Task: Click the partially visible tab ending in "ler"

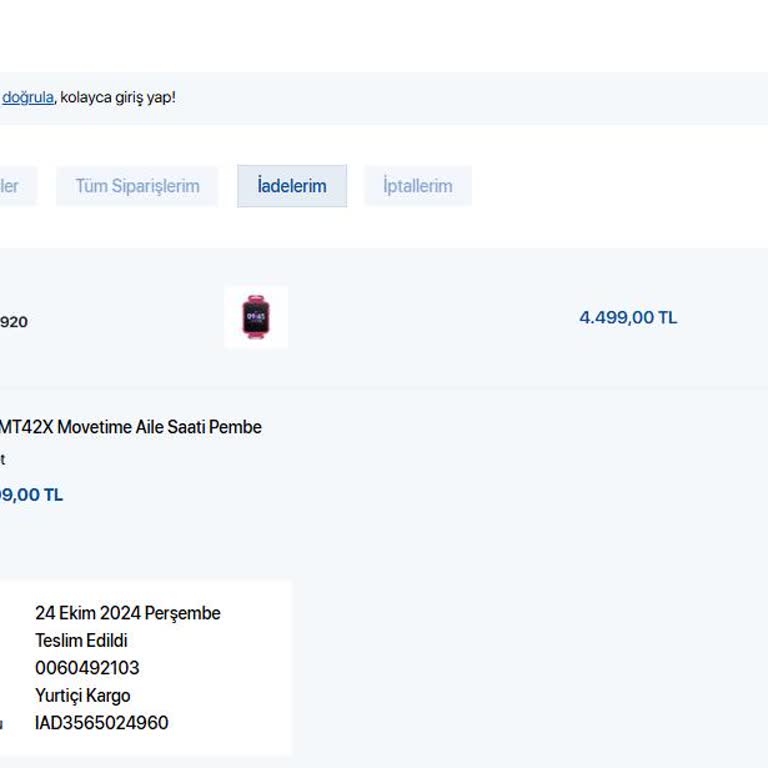Action: coord(12,186)
